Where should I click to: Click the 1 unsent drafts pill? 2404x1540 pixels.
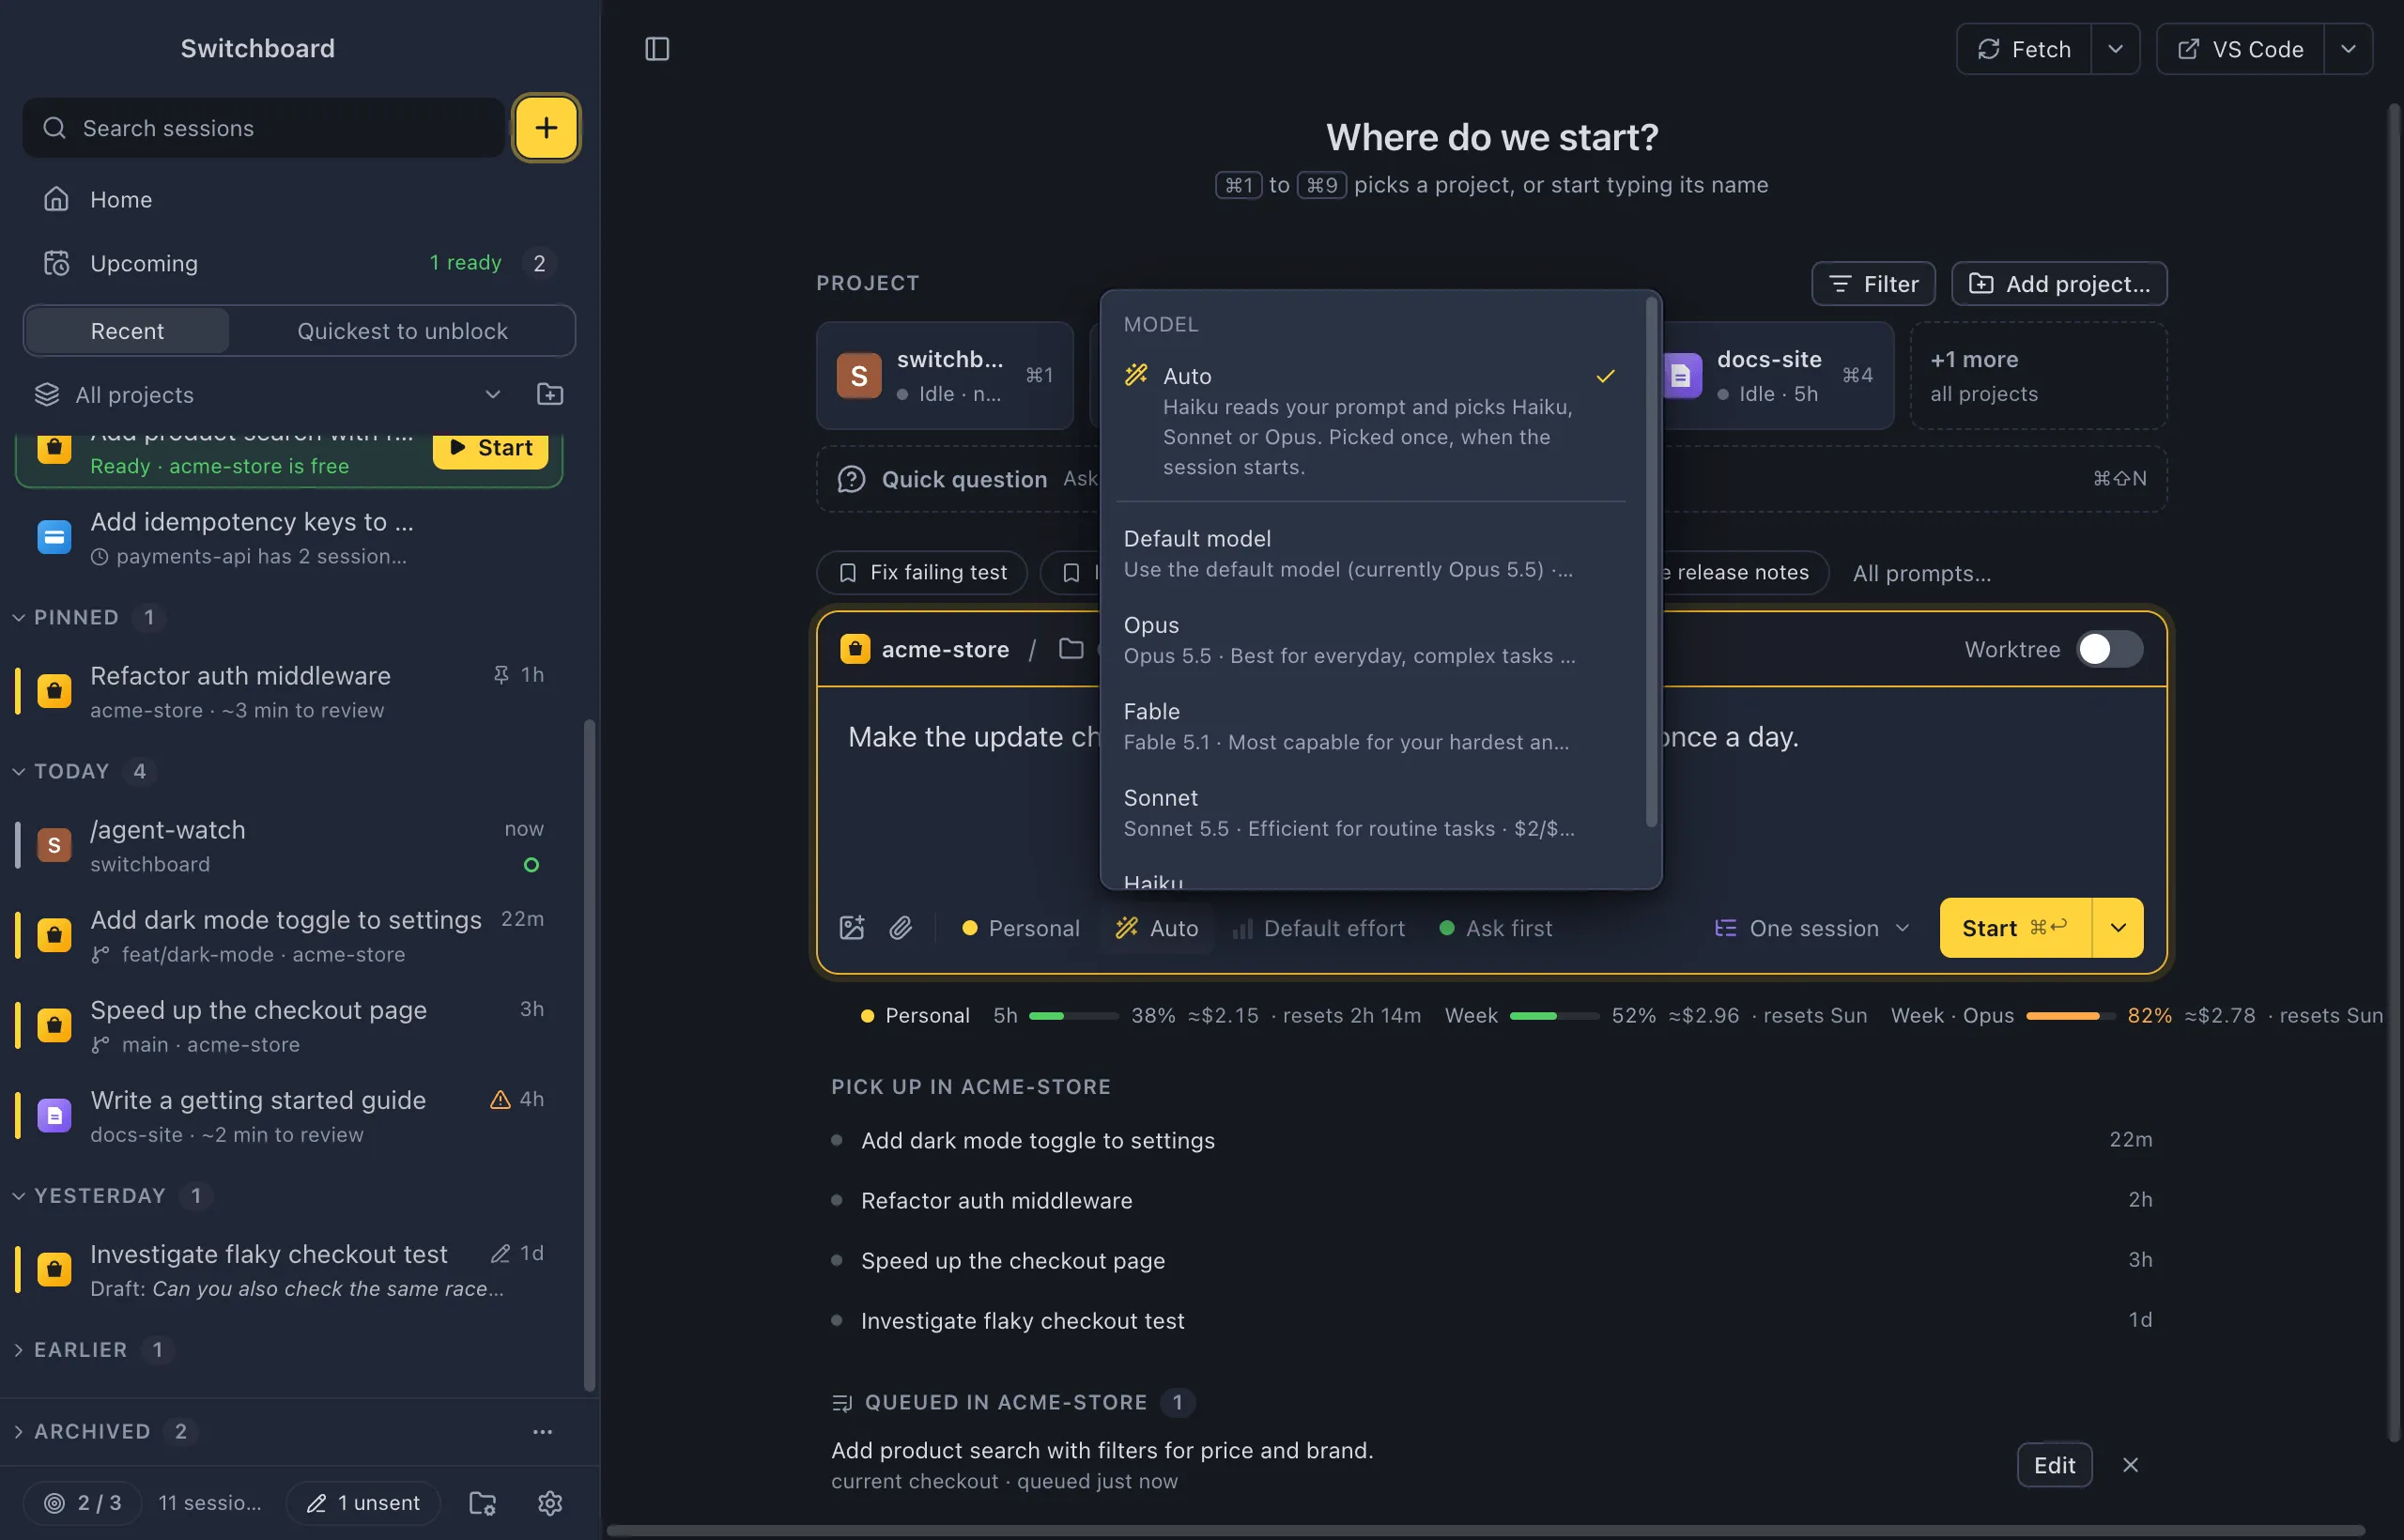pos(363,1502)
